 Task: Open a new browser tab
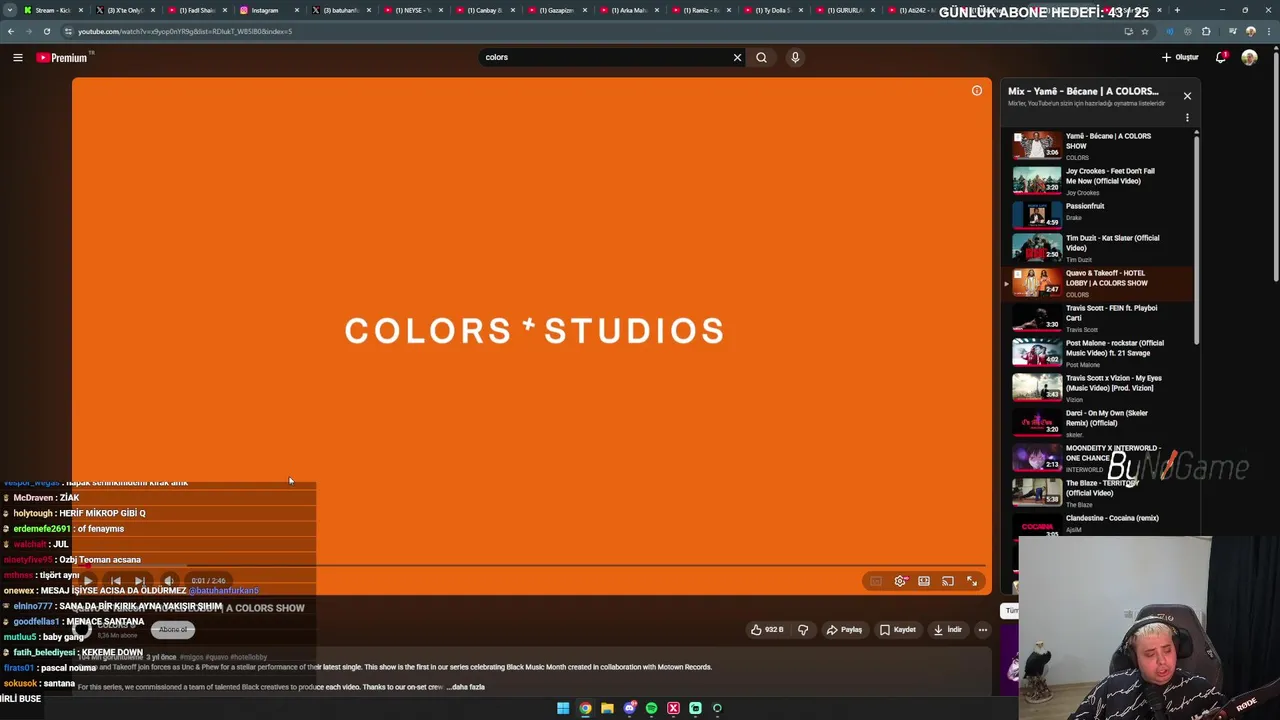[x=1177, y=10]
